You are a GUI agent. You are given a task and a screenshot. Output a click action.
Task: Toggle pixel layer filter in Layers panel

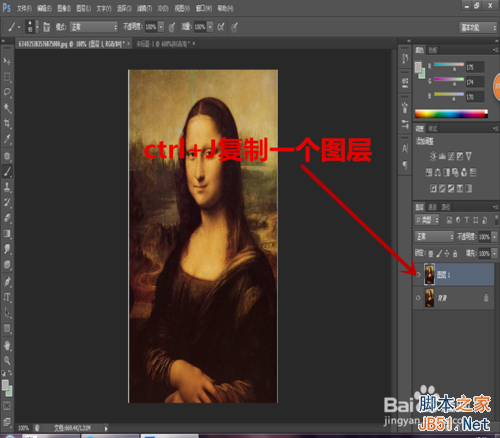(x=449, y=220)
